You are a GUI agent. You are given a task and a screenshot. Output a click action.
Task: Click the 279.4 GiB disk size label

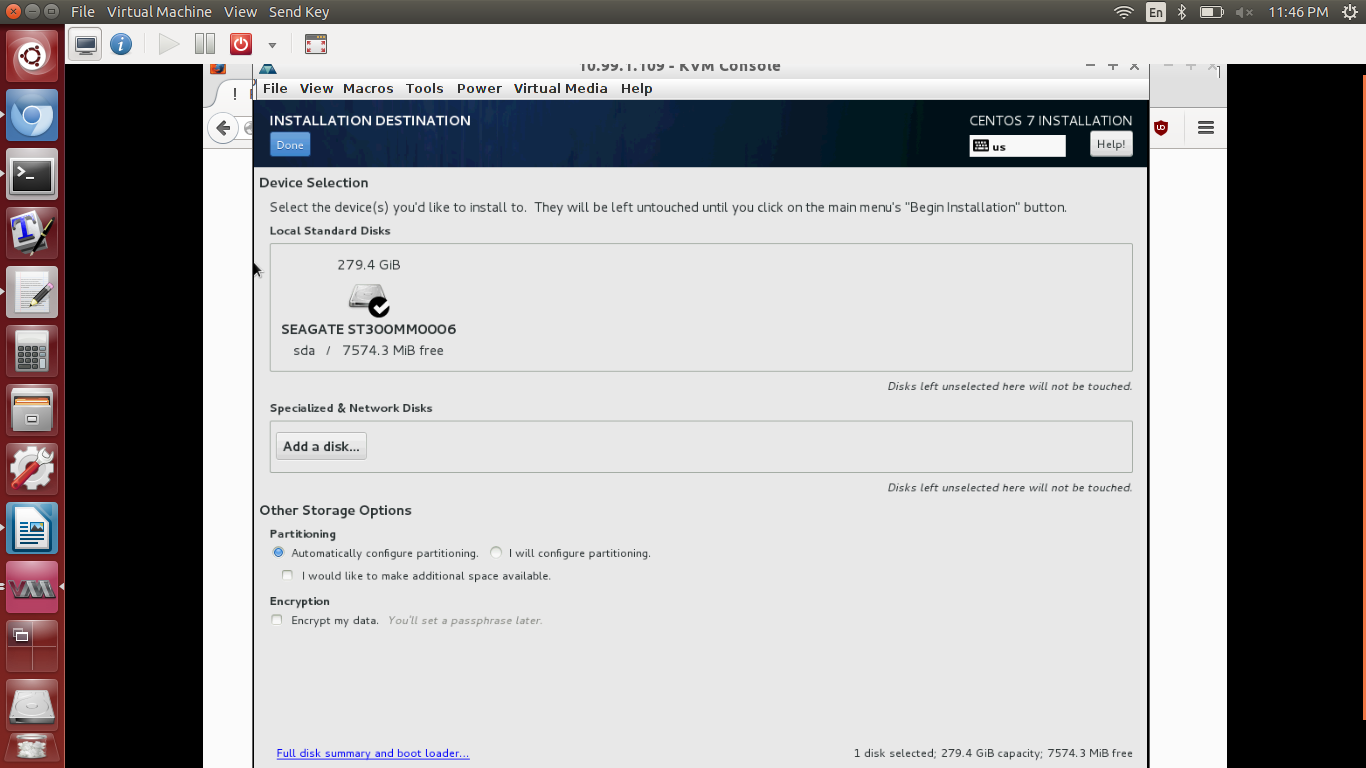pyautogui.click(x=368, y=265)
